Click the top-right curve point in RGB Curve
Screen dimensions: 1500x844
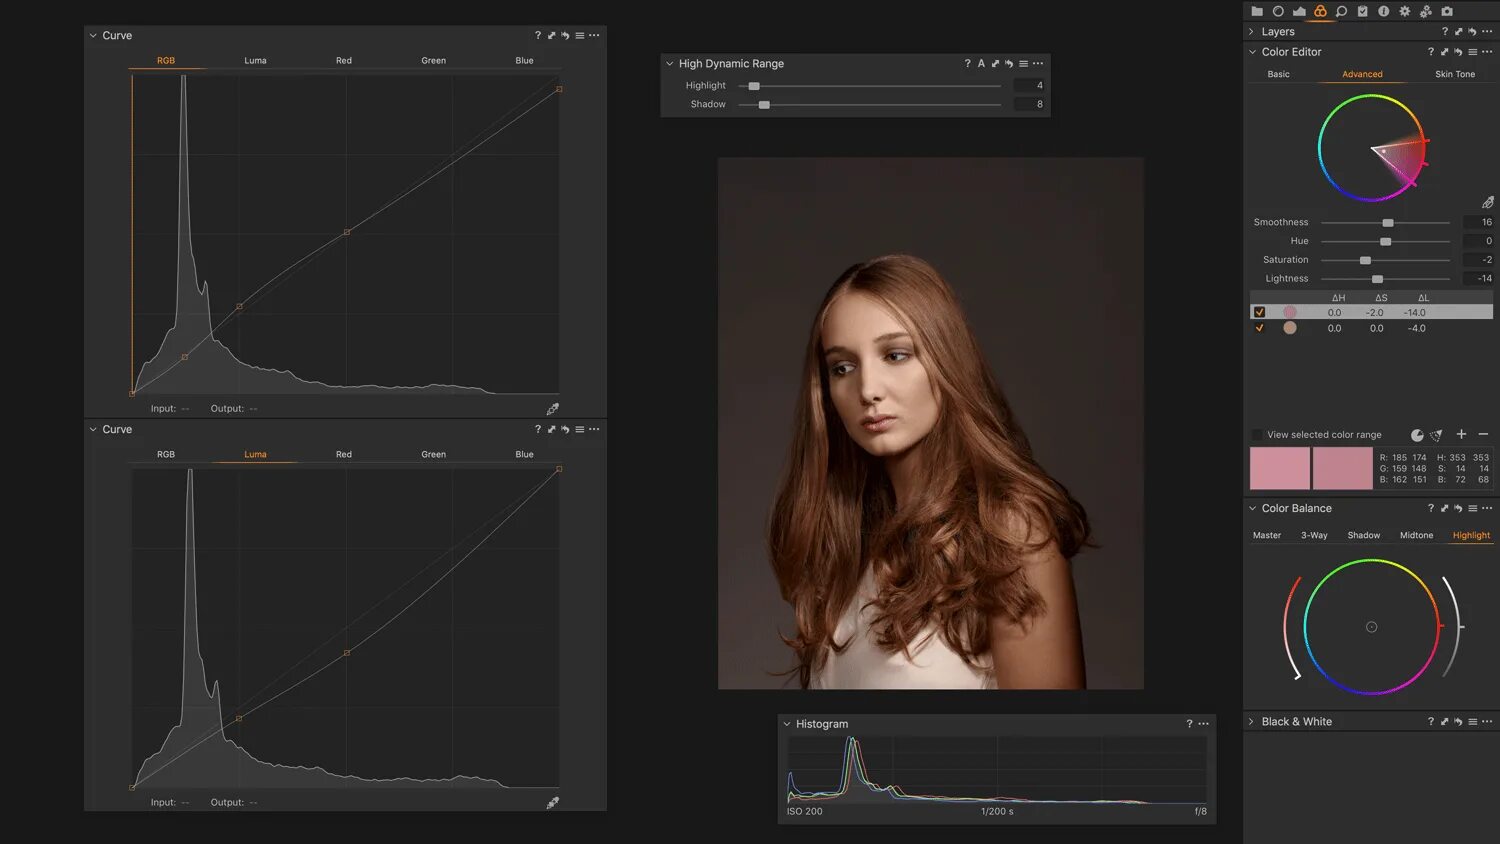click(x=559, y=89)
